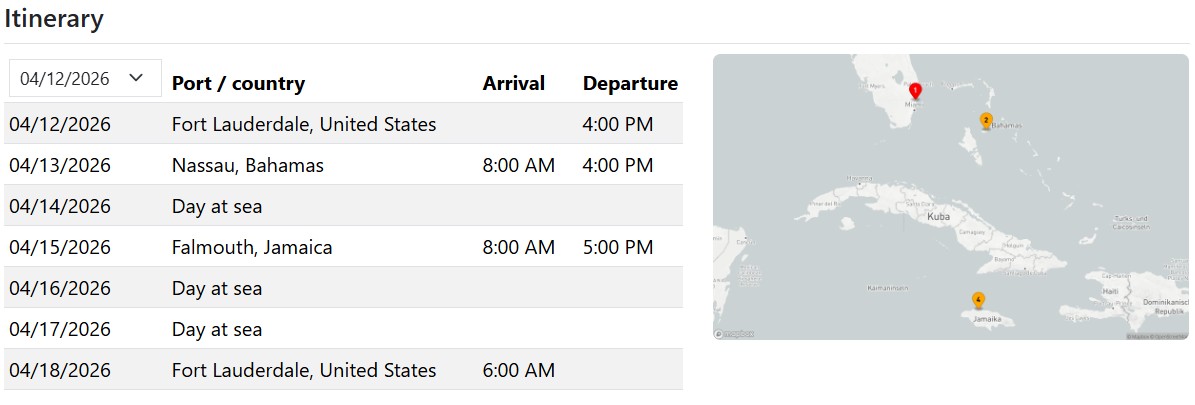Click the Port / country column header
The image size is (1195, 405).
pos(238,83)
